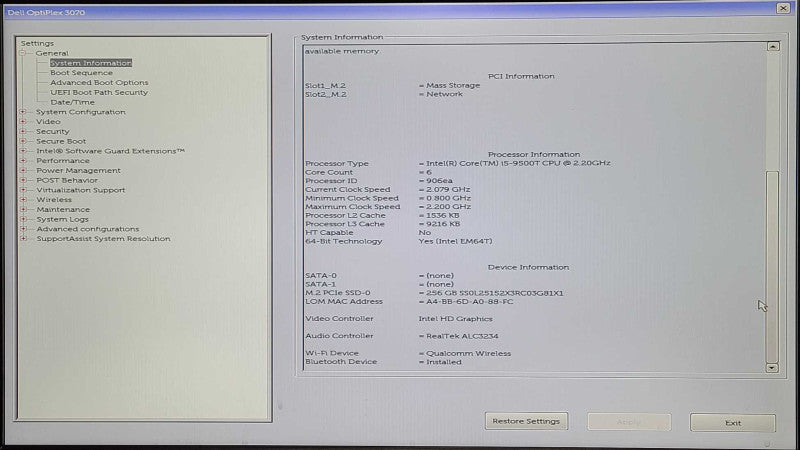Click the Intel HD Graphics entry
The image size is (800, 450).
click(456, 319)
